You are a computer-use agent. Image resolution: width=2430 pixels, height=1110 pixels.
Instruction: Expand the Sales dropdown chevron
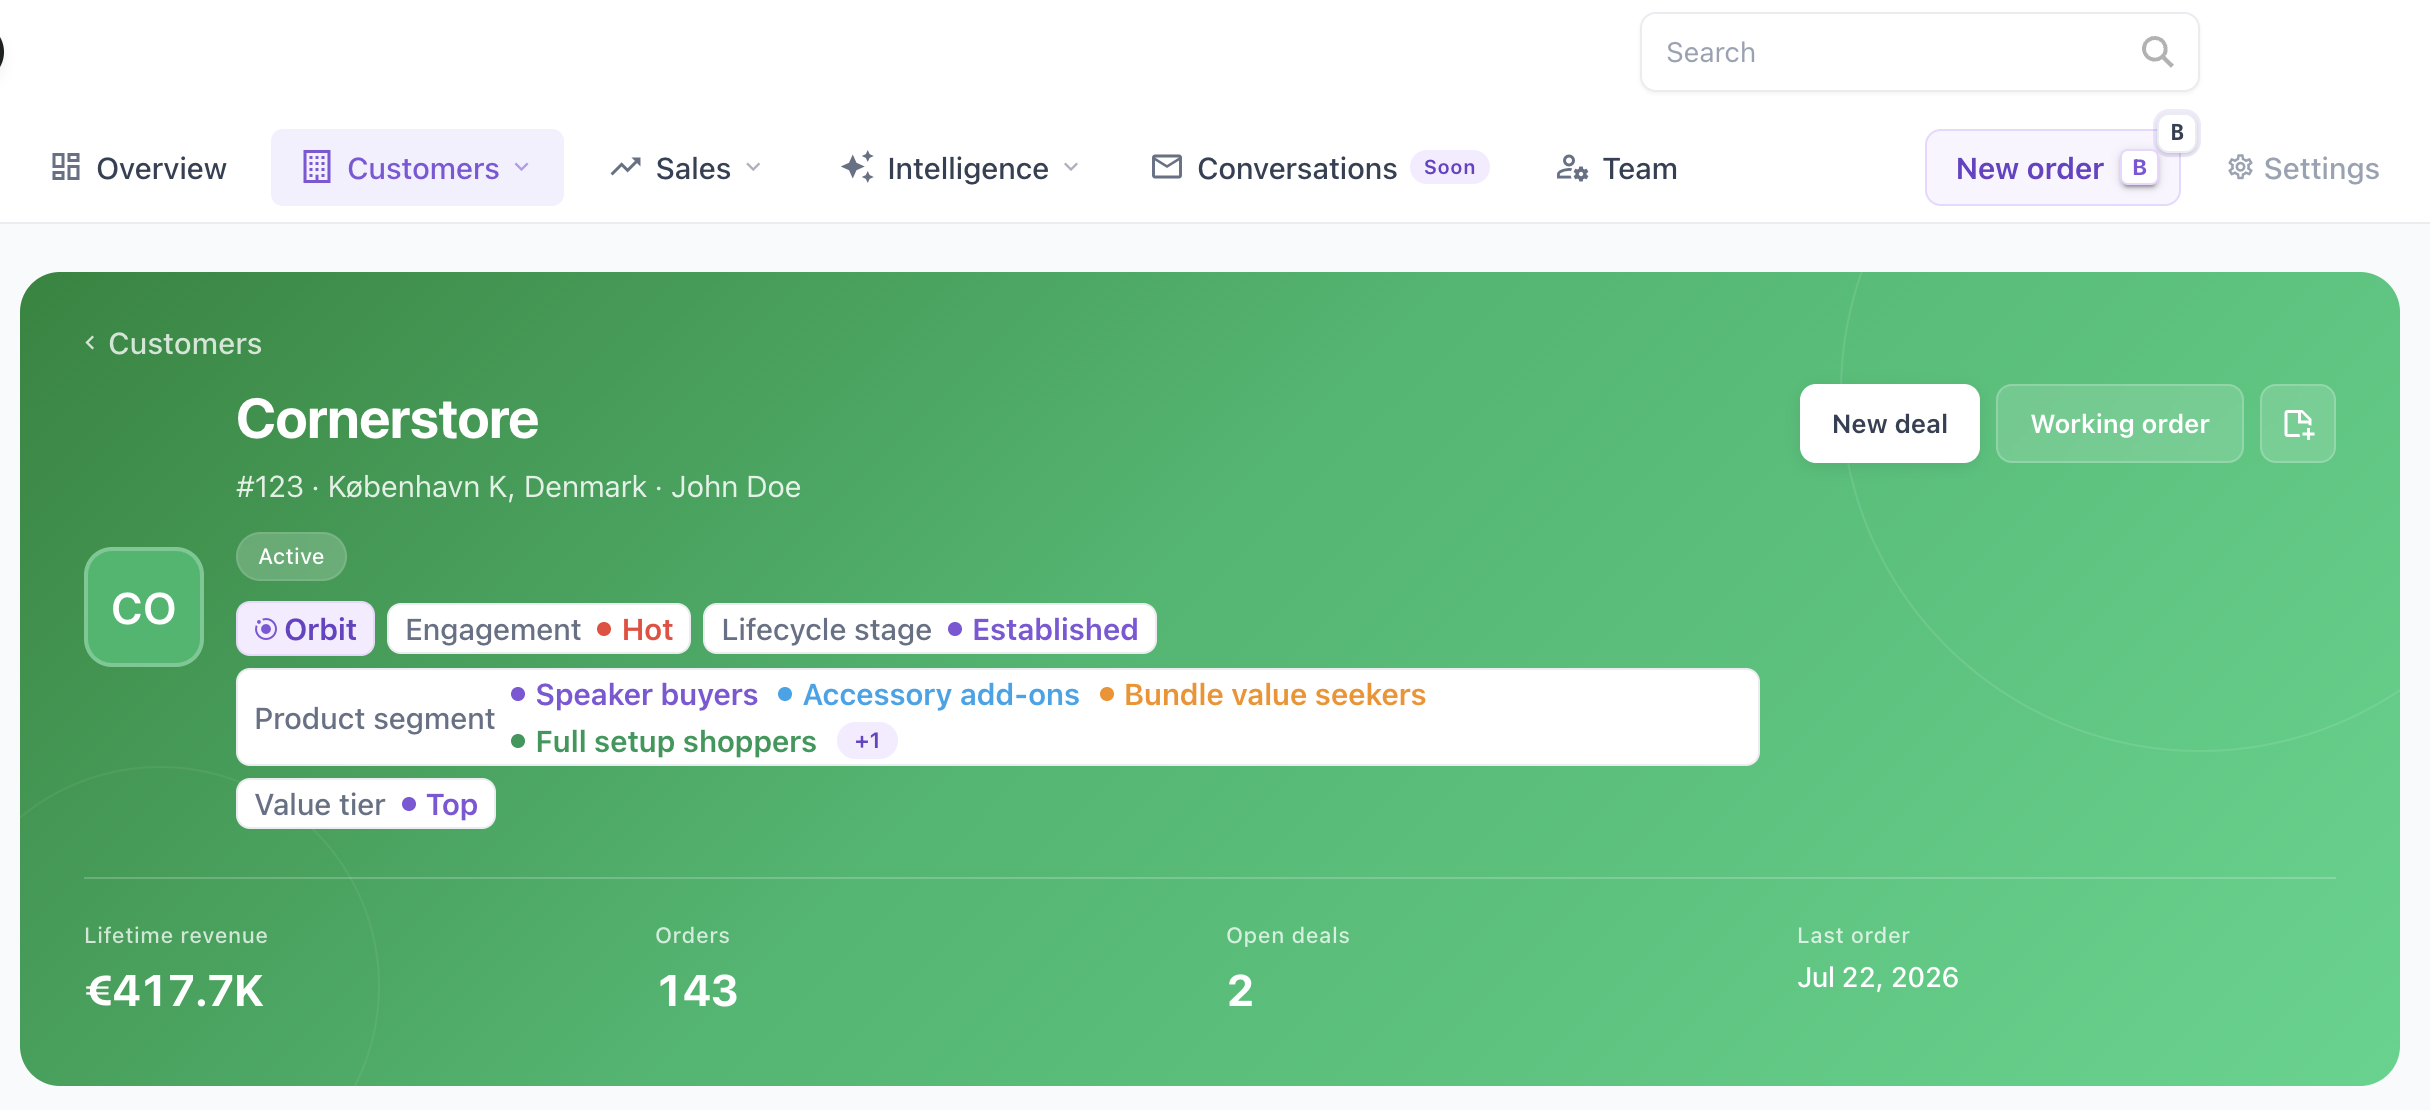point(754,168)
